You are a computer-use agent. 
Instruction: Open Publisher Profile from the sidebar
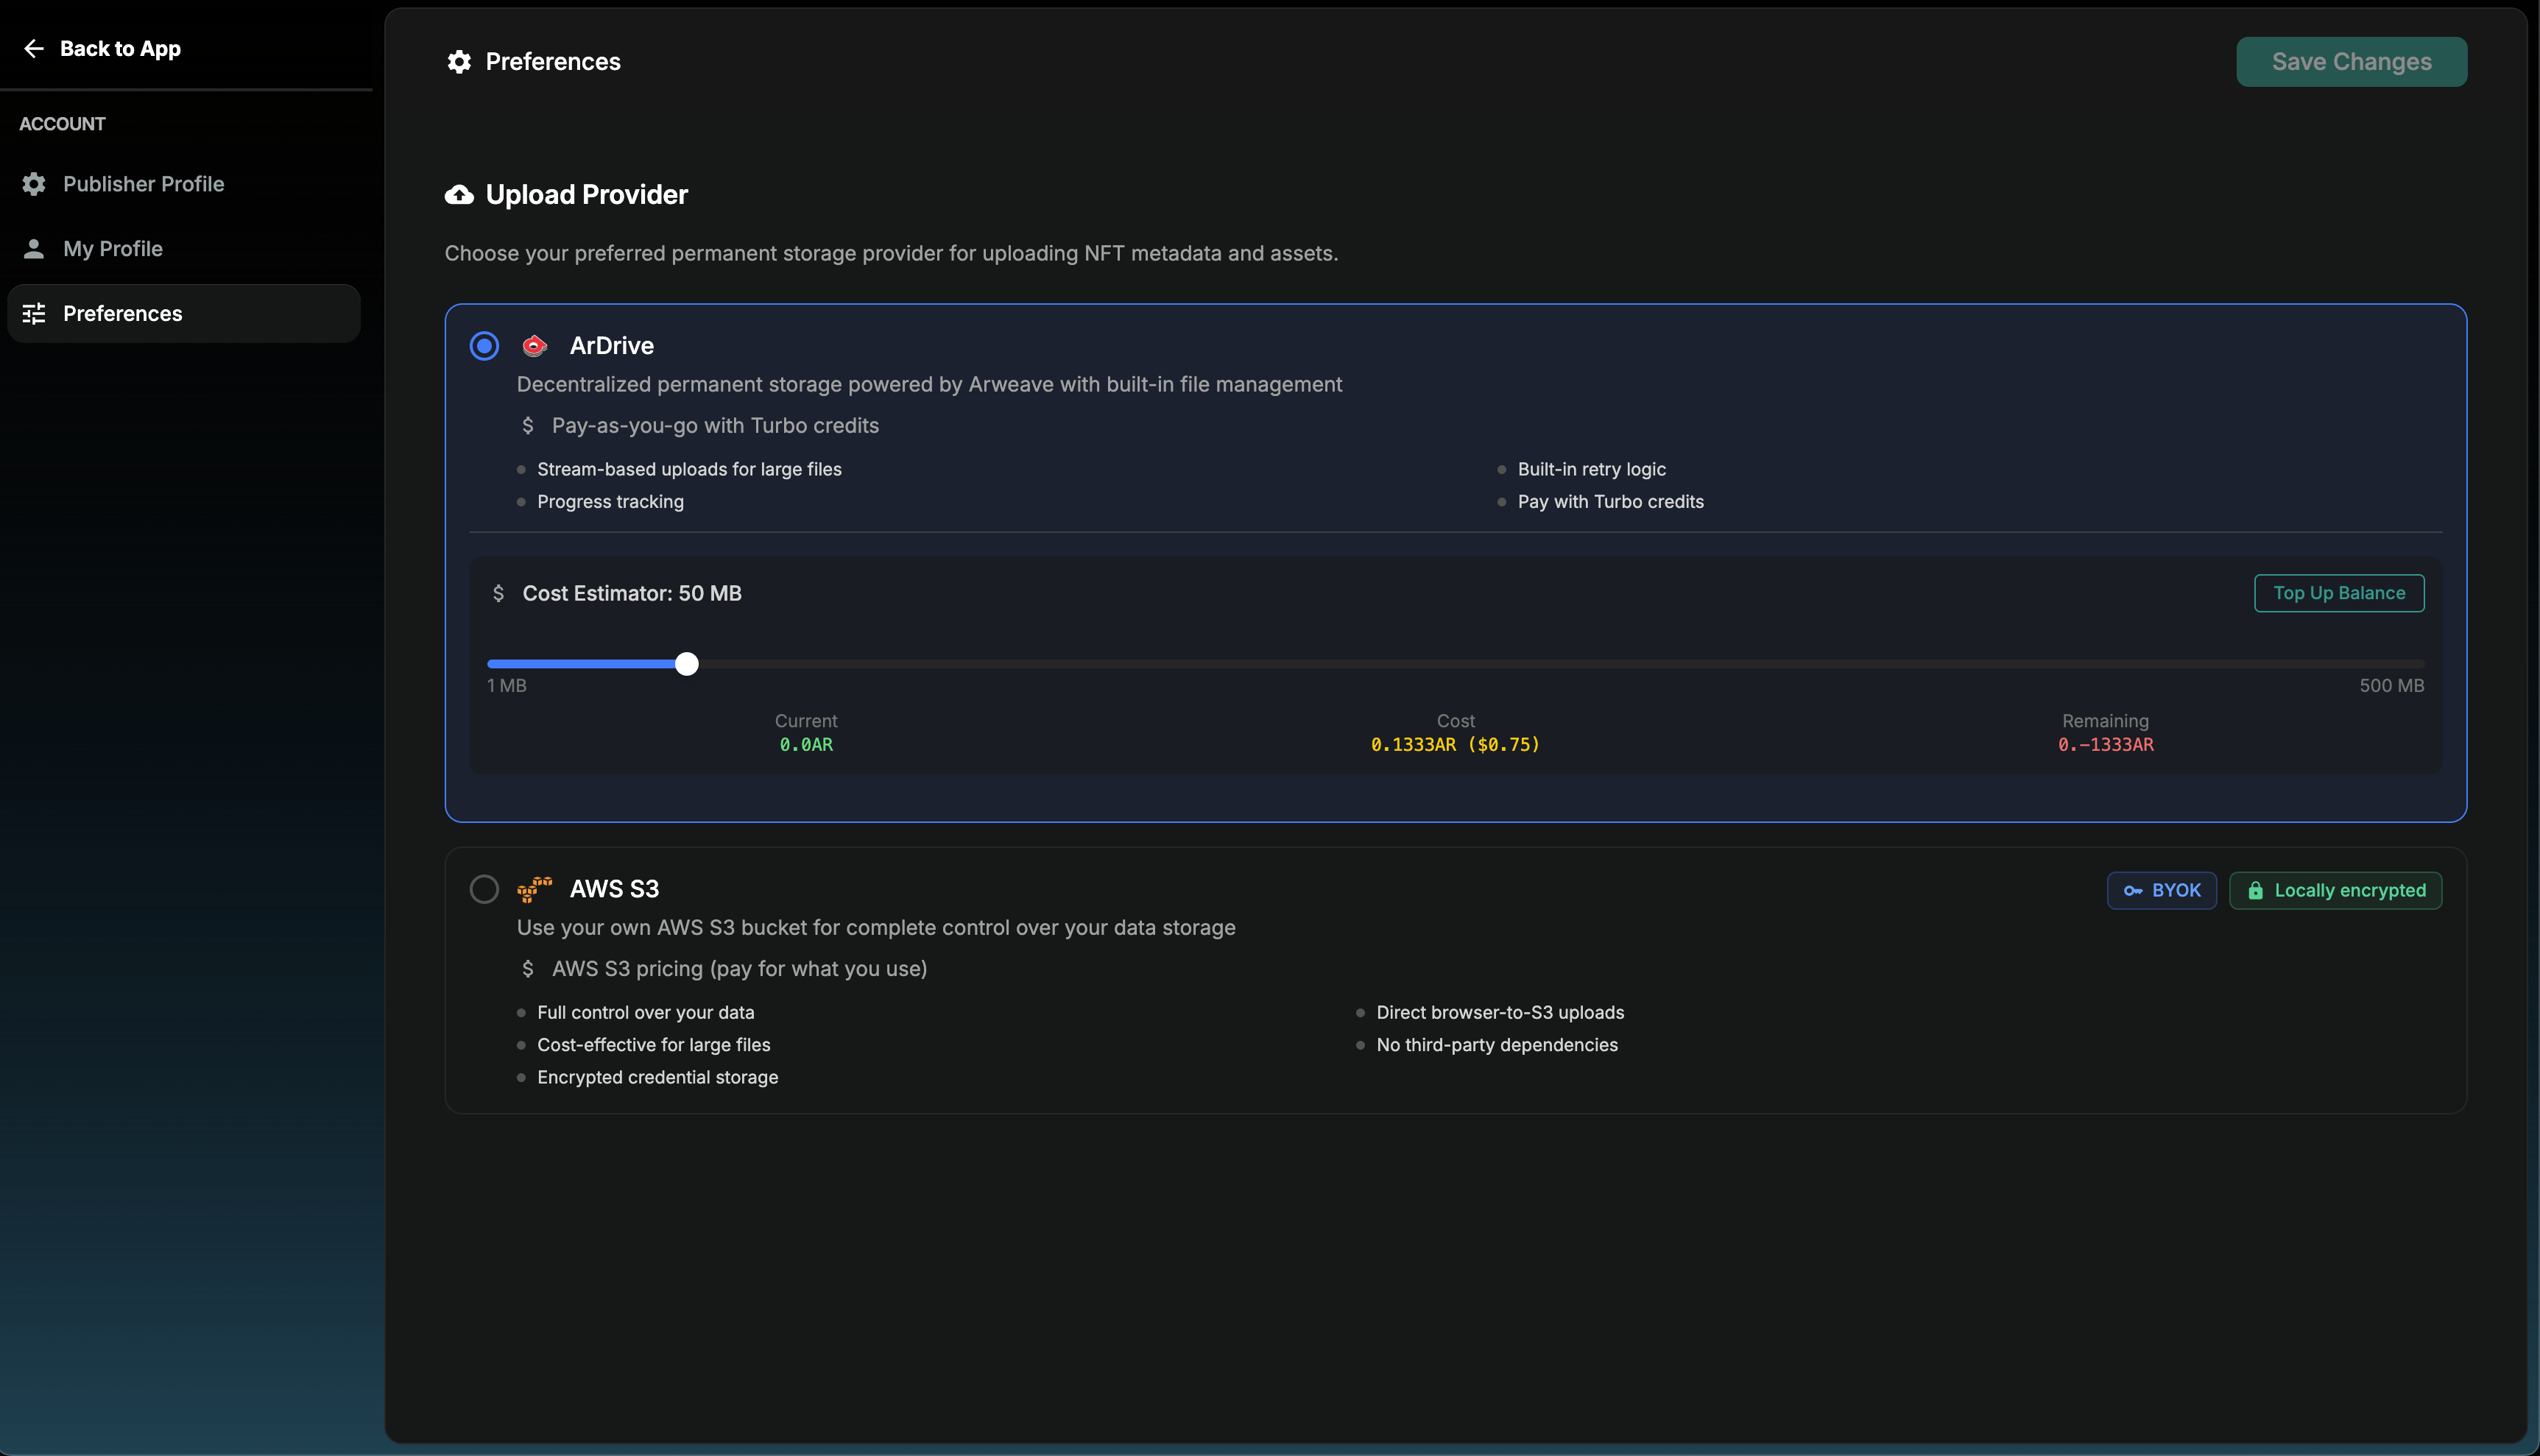143,184
